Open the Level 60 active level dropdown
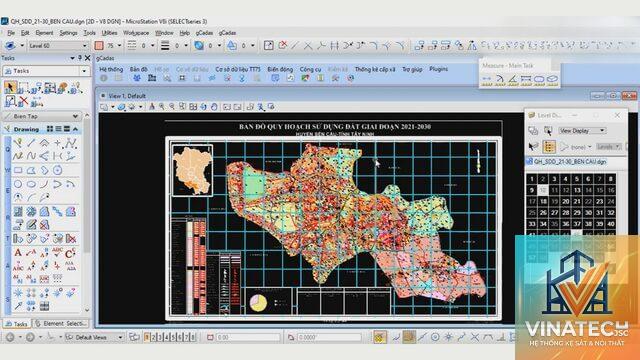This screenshot has width=640, height=360. tap(58, 46)
